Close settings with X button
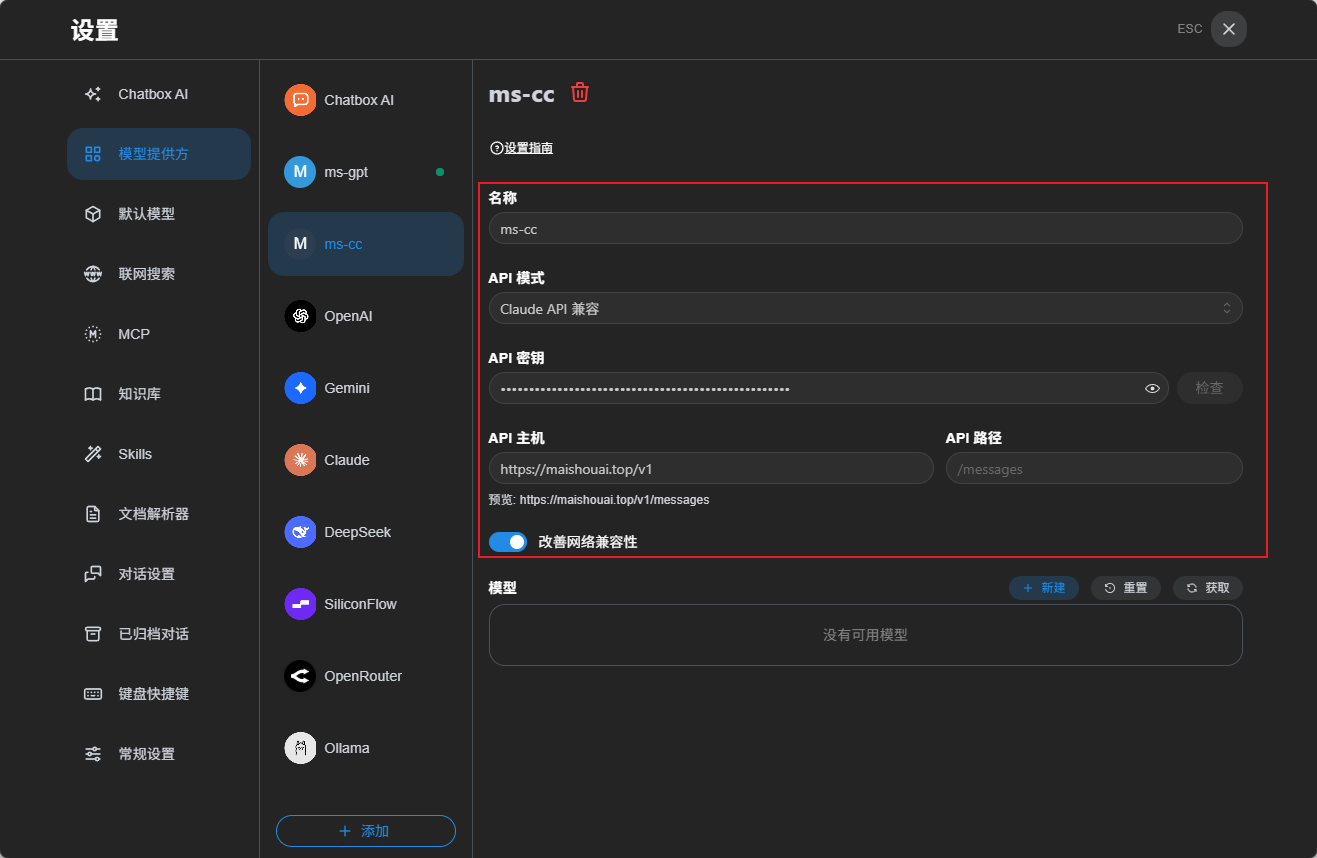 tap(1229, 29)
